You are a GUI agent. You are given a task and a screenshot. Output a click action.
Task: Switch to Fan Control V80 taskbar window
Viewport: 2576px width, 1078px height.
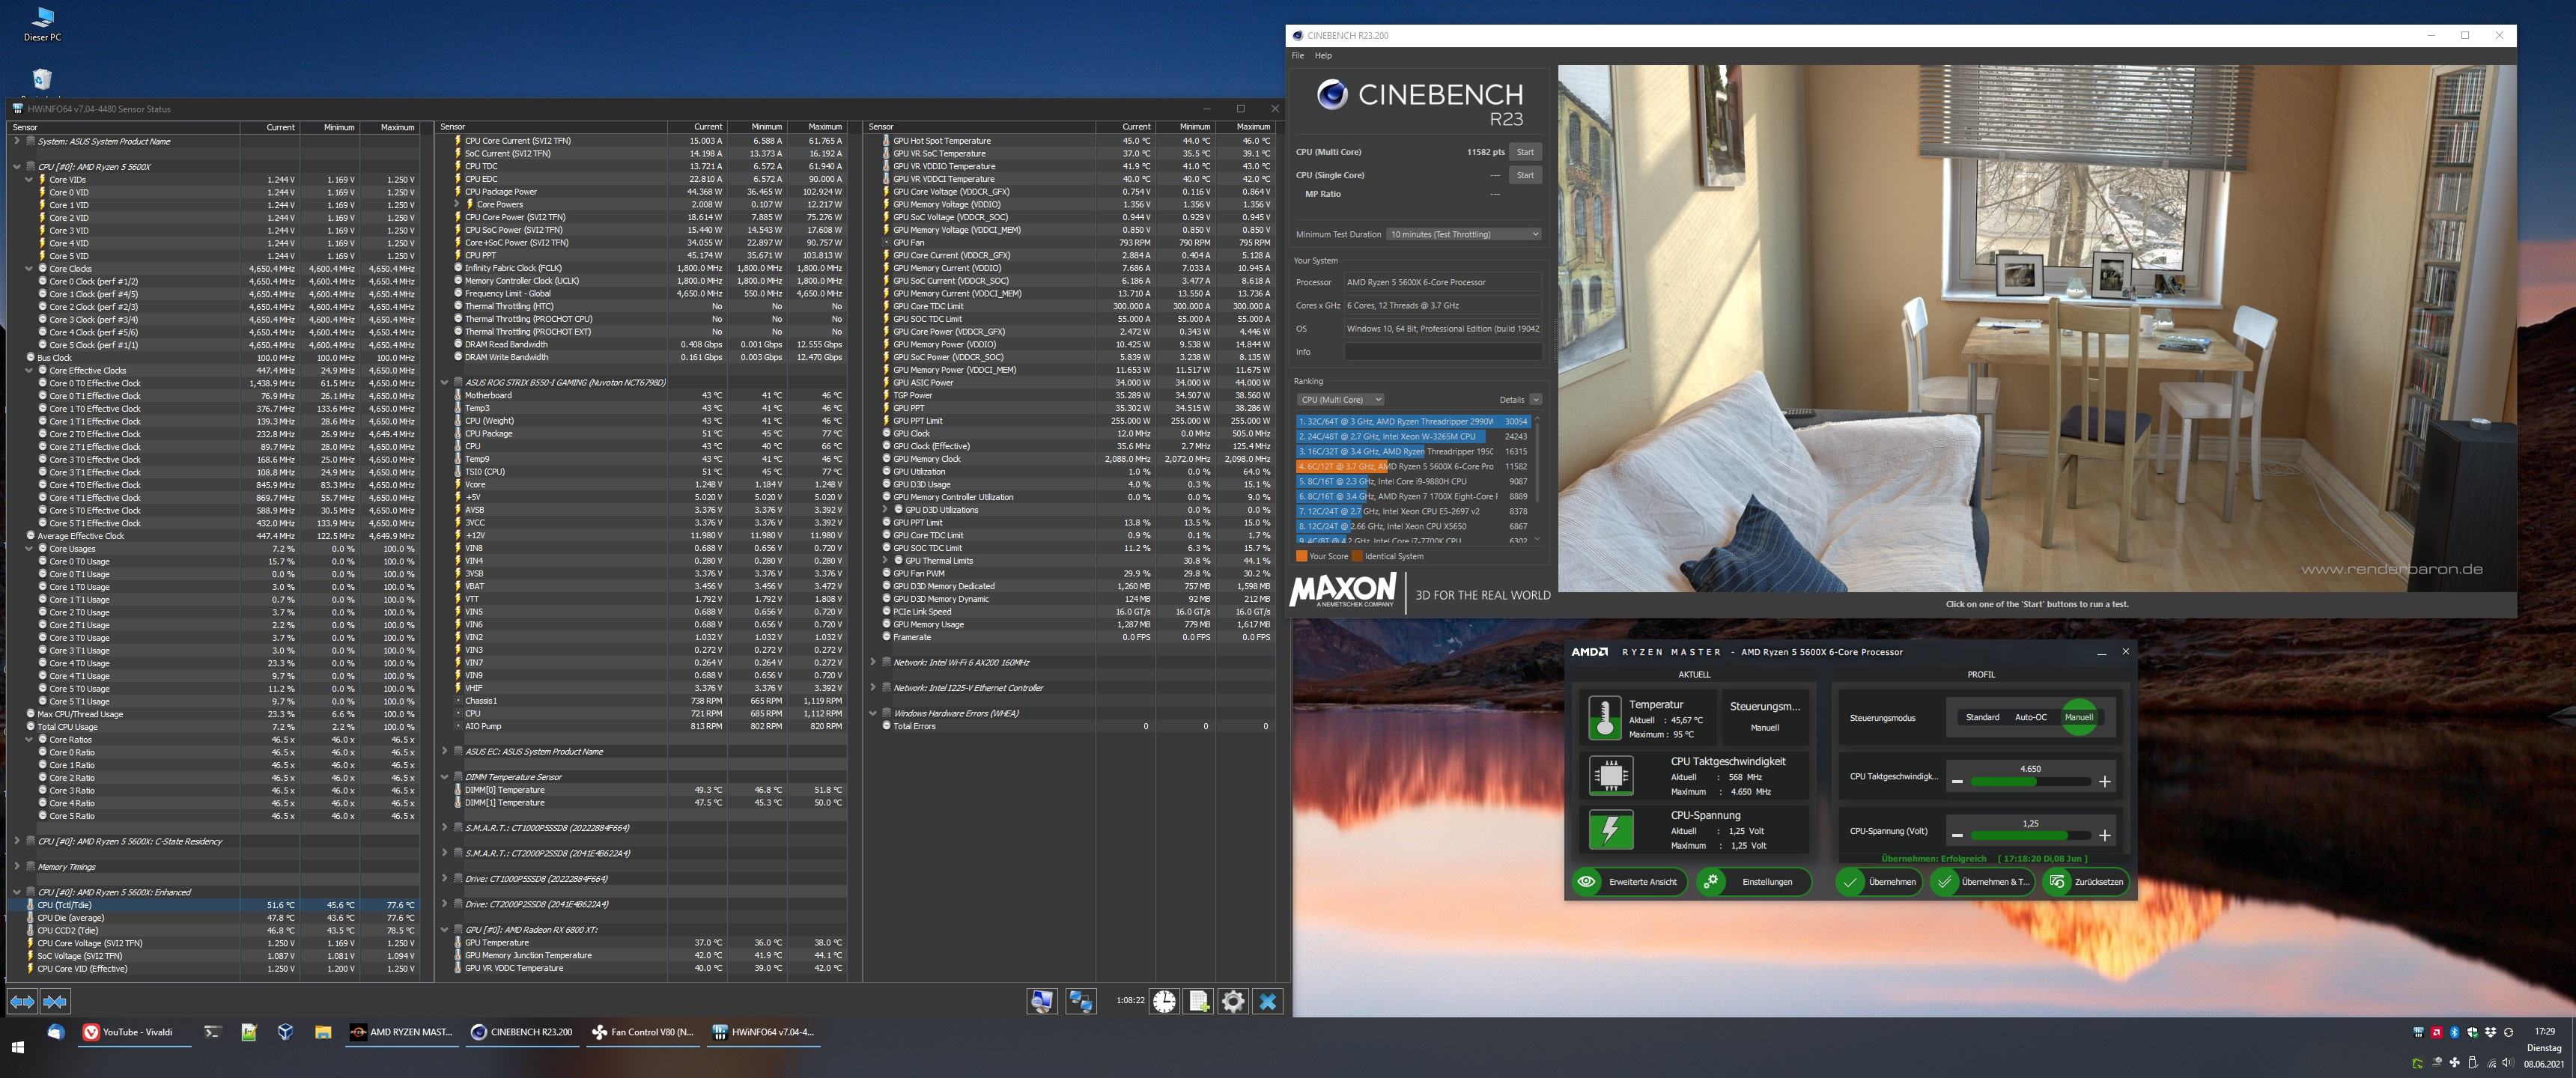(x=642, y=1032)
